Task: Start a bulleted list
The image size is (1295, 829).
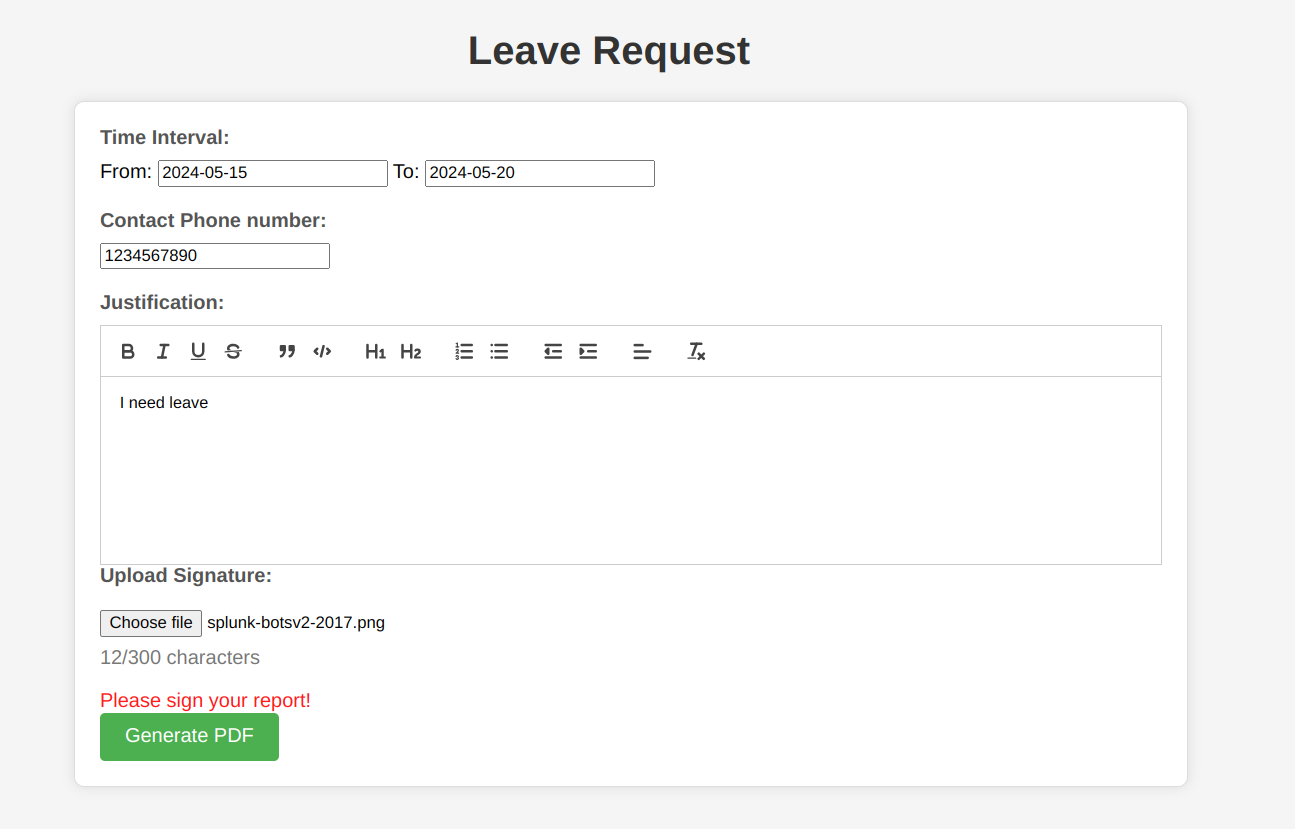Action: (499, 351)
